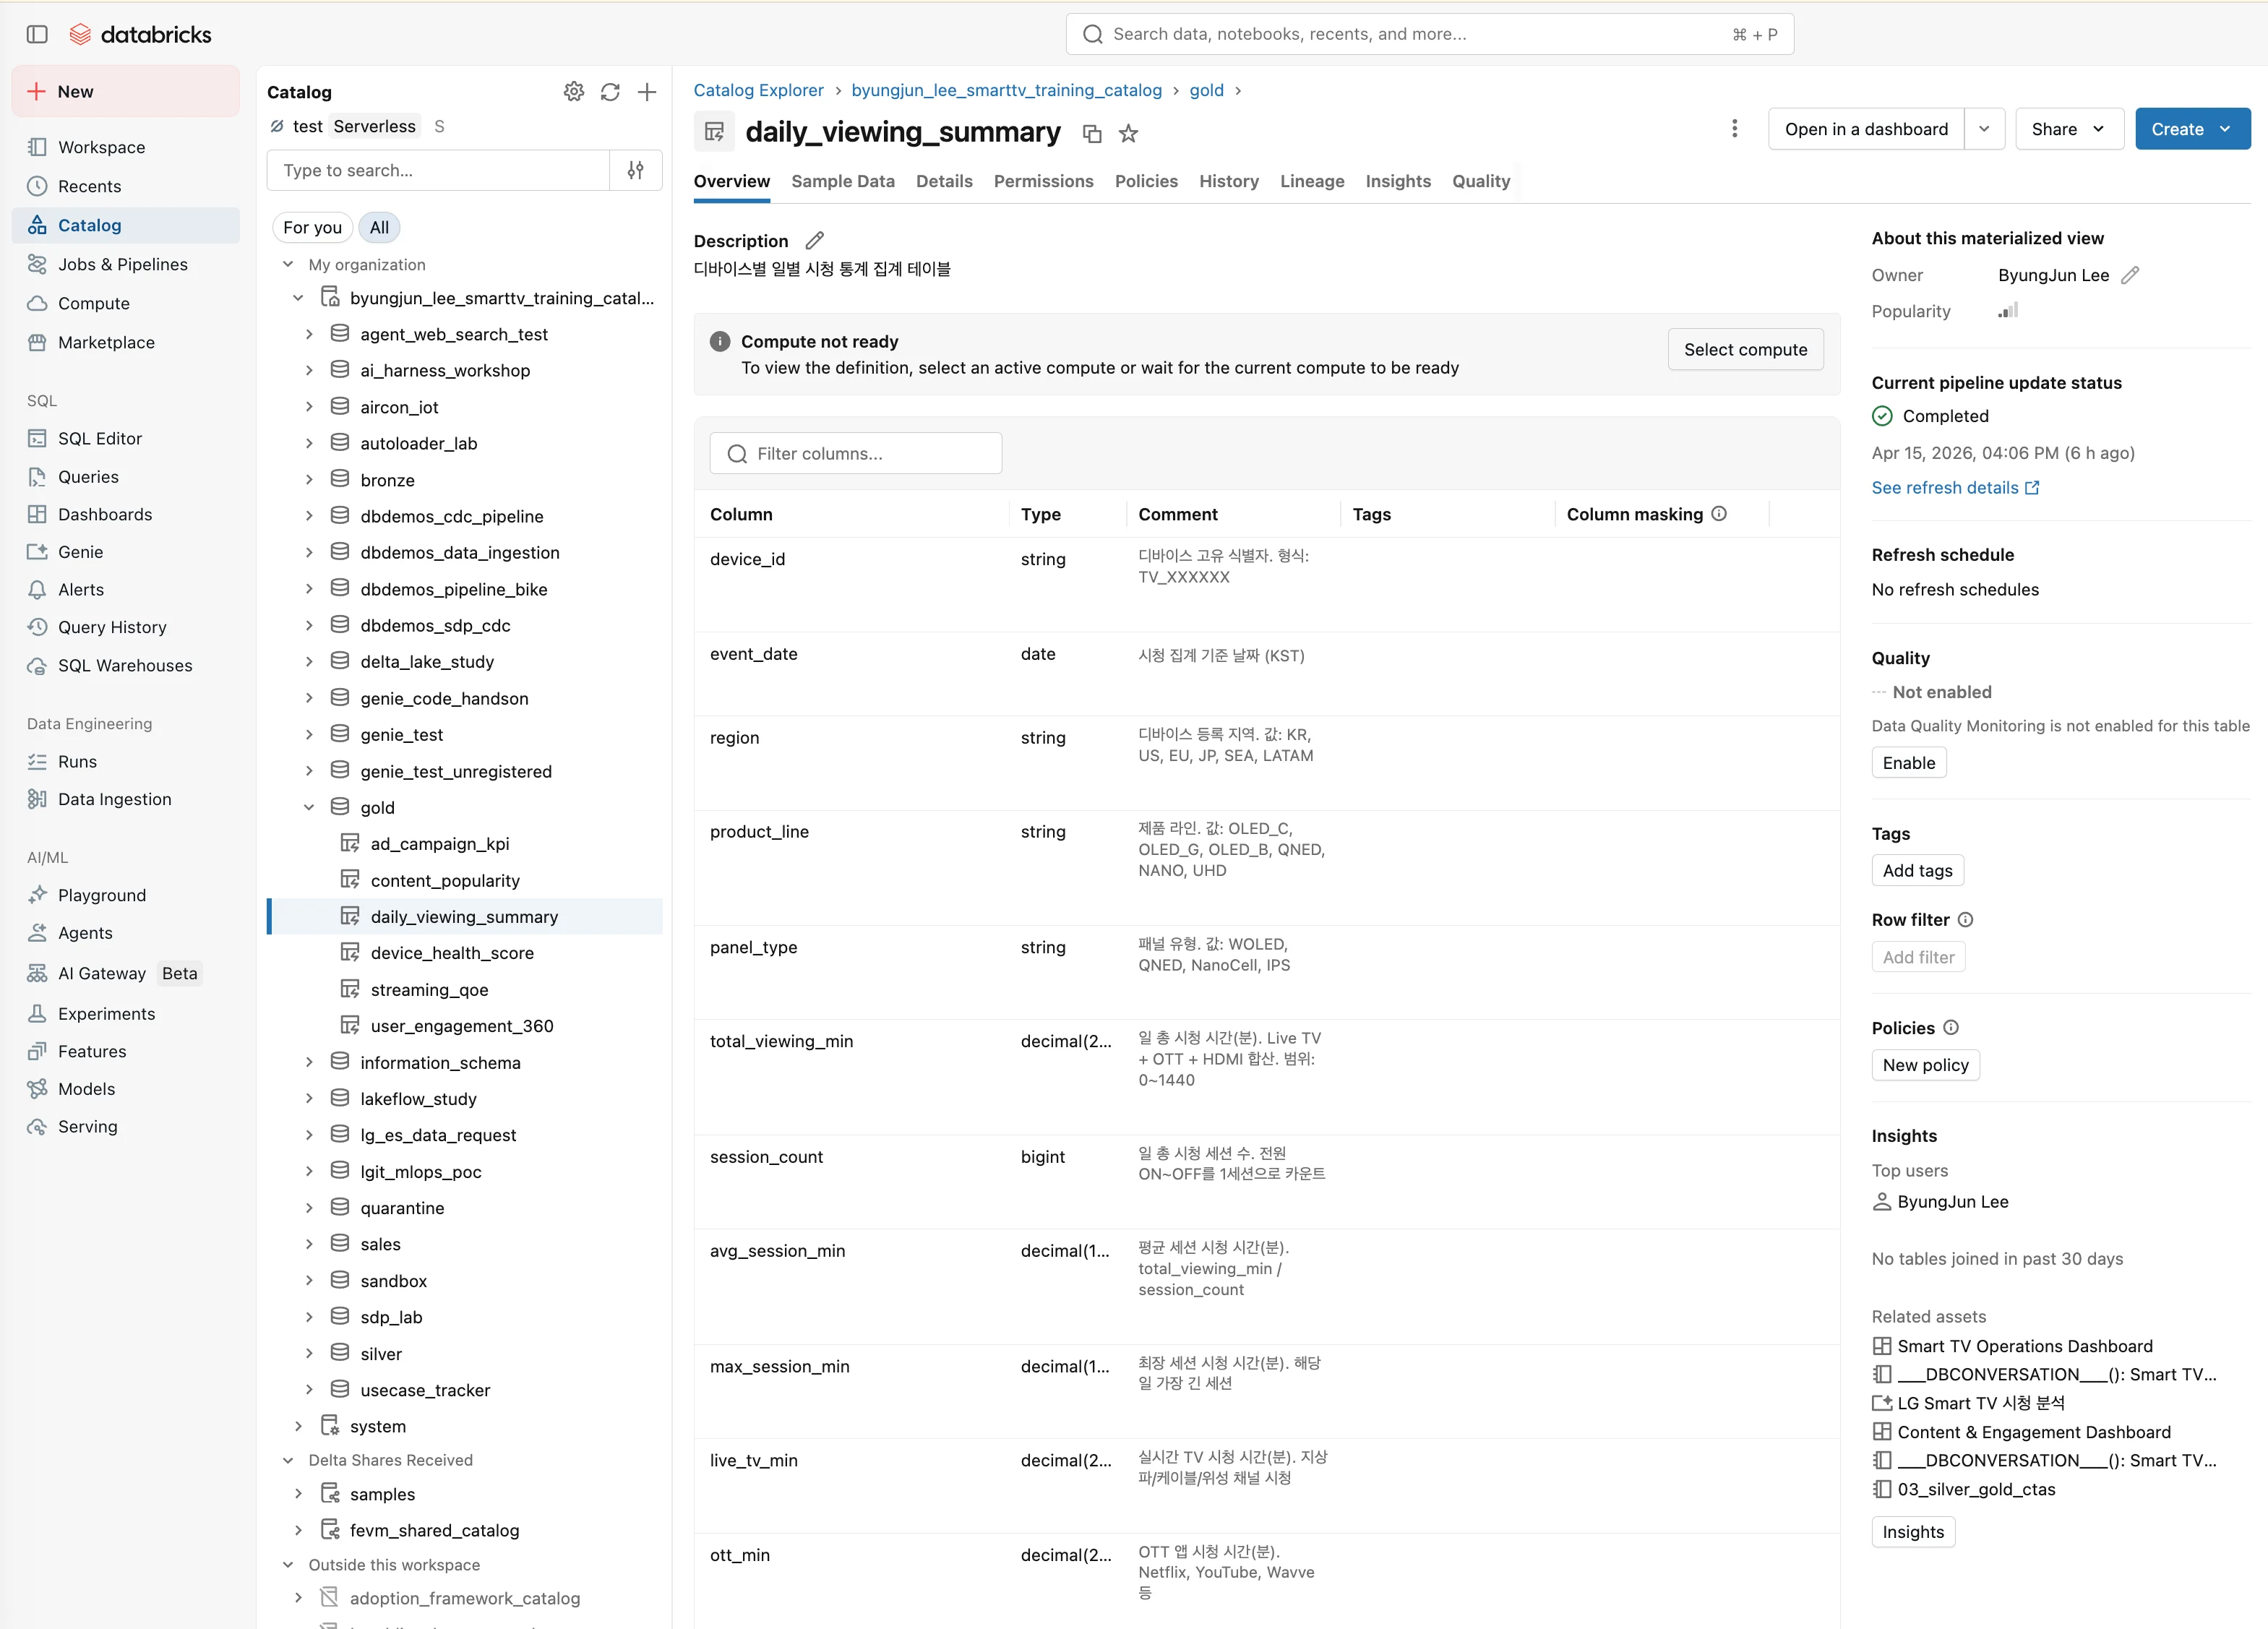Collapse Delta Shares Received section
This screenshot has width=2268, height=1629.
pyautogui.click(x=288, y=1460)
